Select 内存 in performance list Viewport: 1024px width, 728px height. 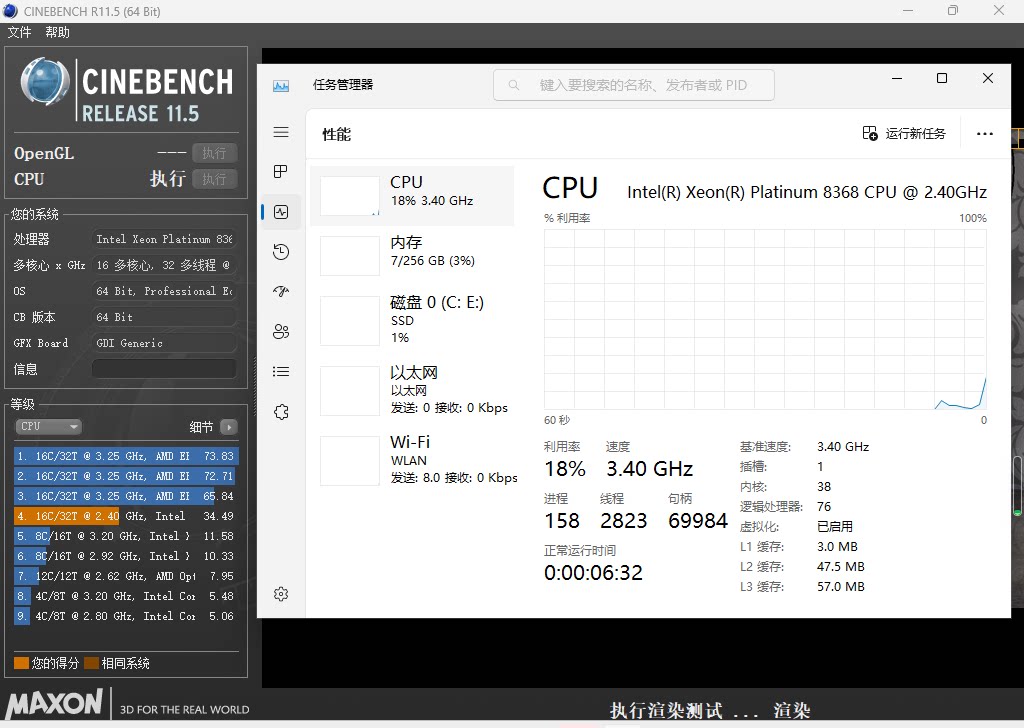point(412,255)
